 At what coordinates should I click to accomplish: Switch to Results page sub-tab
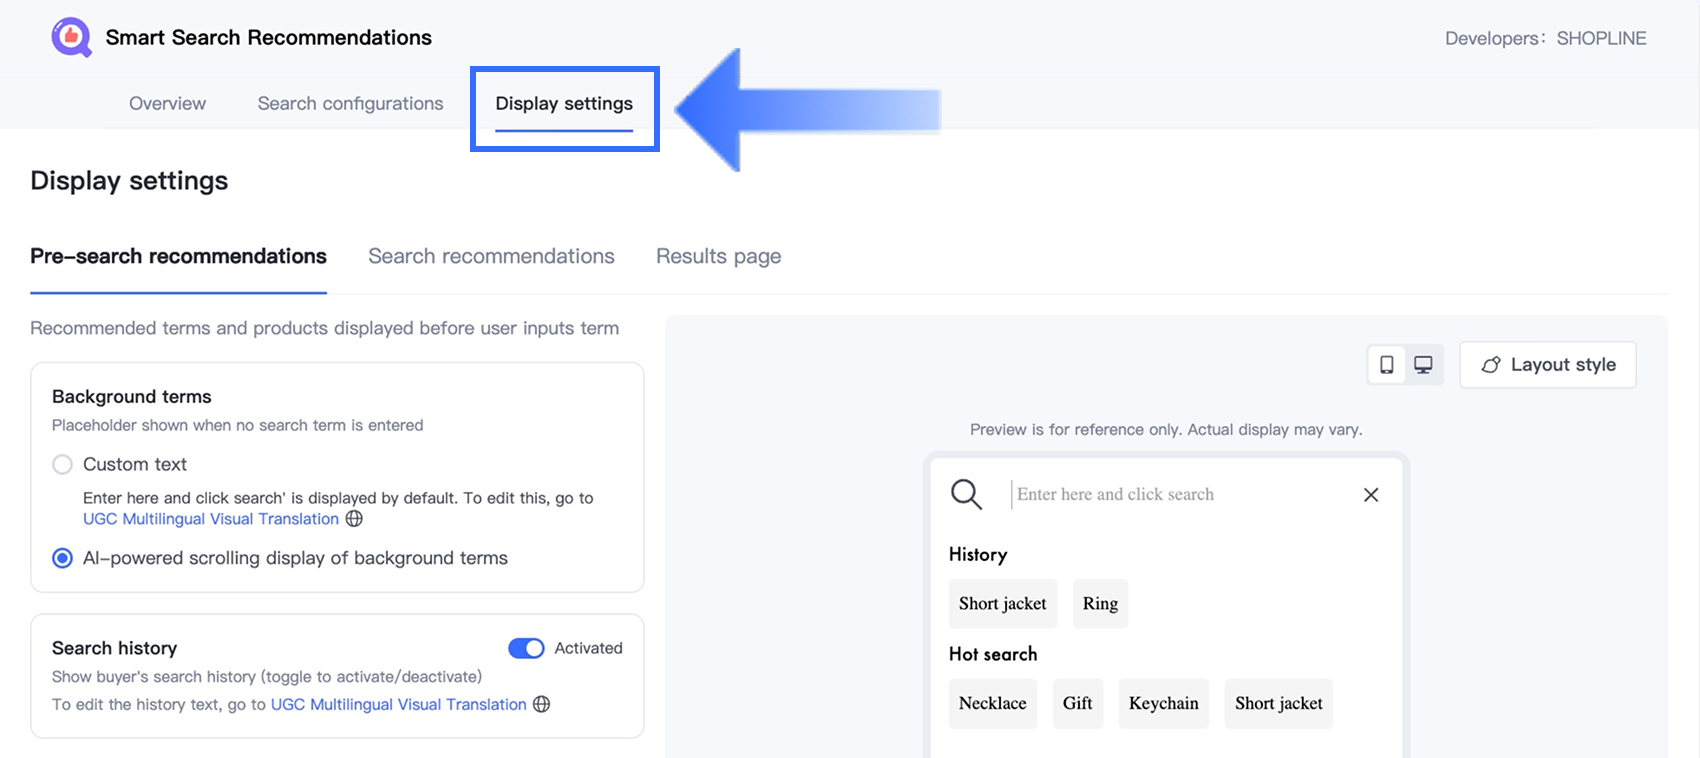718,256
